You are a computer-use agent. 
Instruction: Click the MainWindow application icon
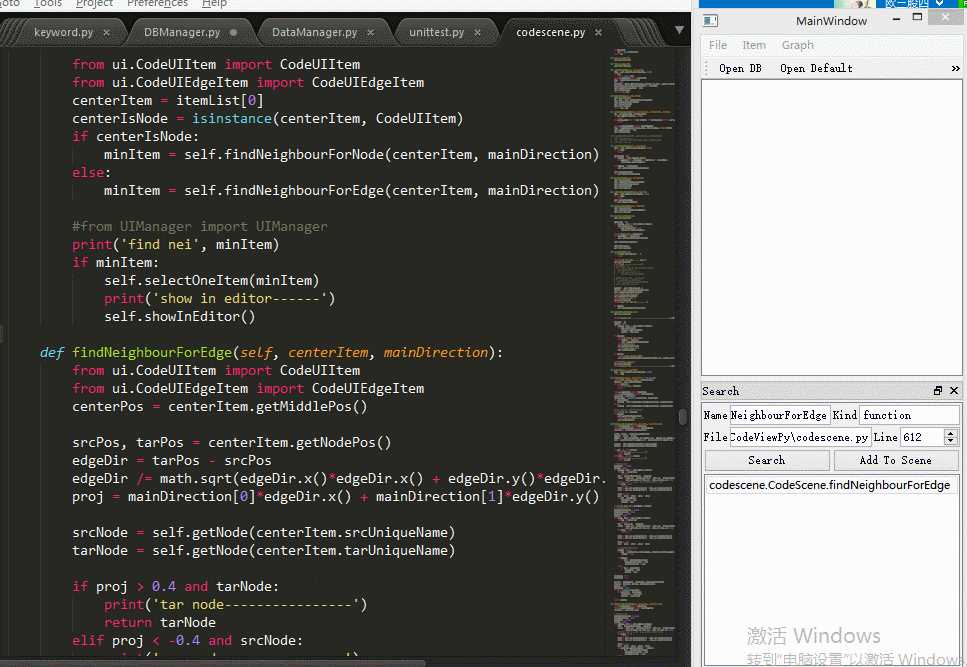click(710, 21)
